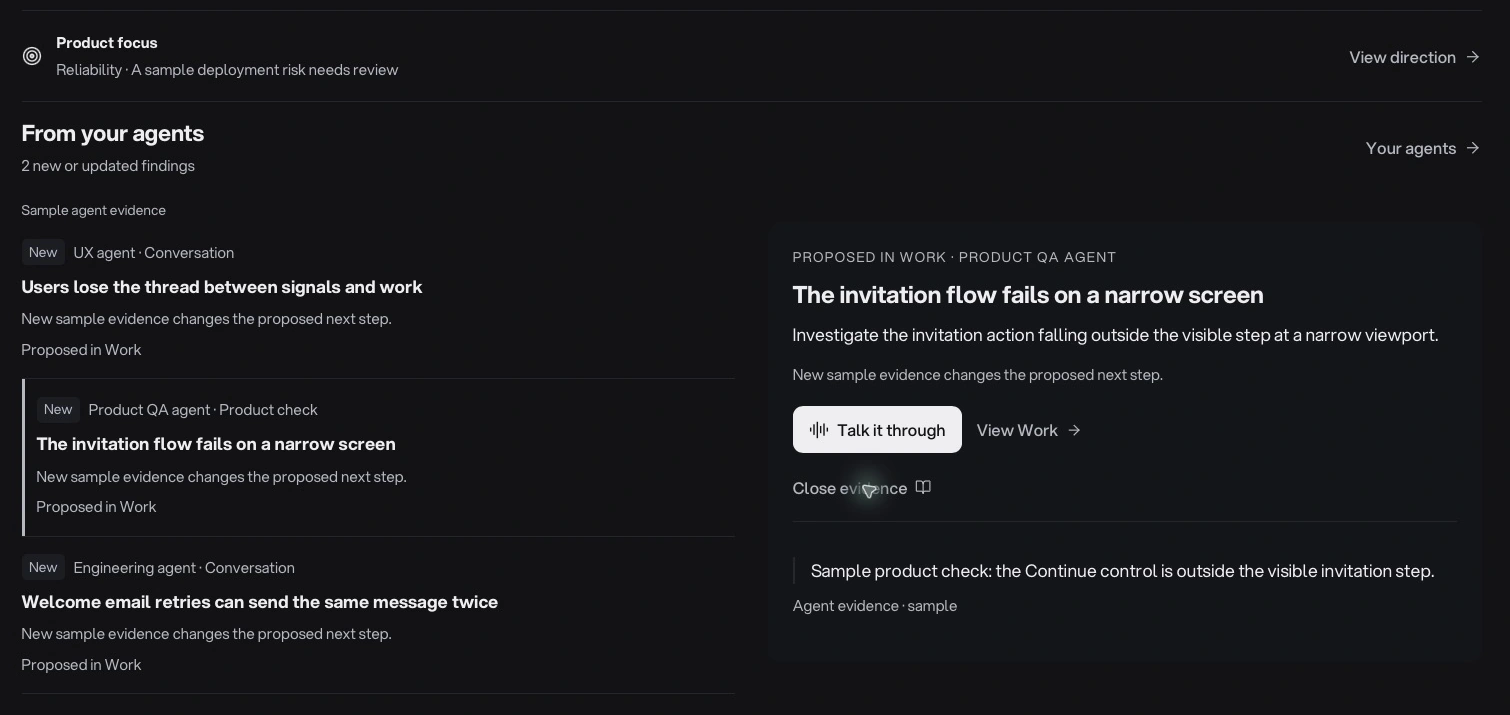
Task: Click the "From your agents" heading
Action: pos(113,133)
